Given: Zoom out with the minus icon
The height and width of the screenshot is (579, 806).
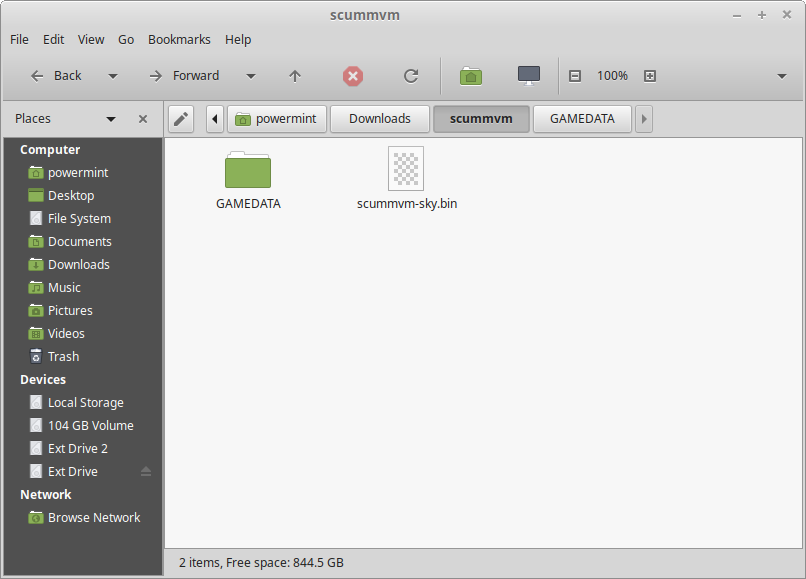Looking at the screenshot, I should pos(575,76).
